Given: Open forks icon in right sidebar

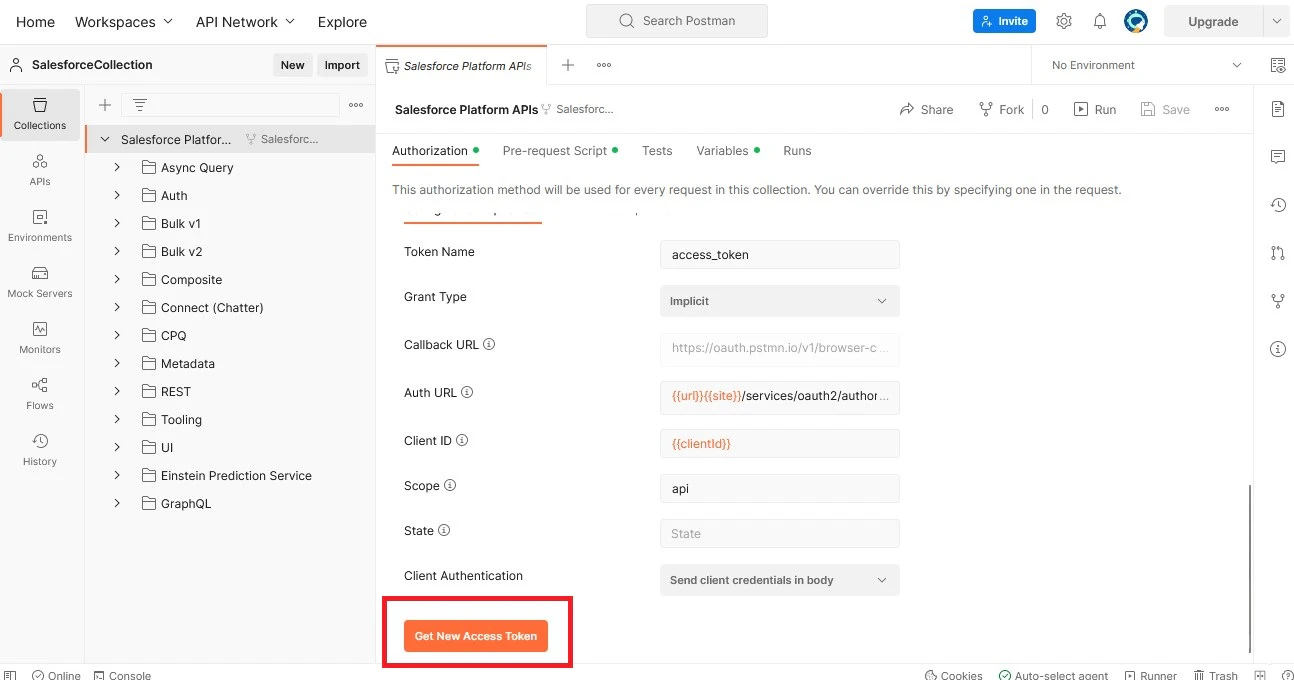Looking at the screenshot, I should pos(1278,300).
